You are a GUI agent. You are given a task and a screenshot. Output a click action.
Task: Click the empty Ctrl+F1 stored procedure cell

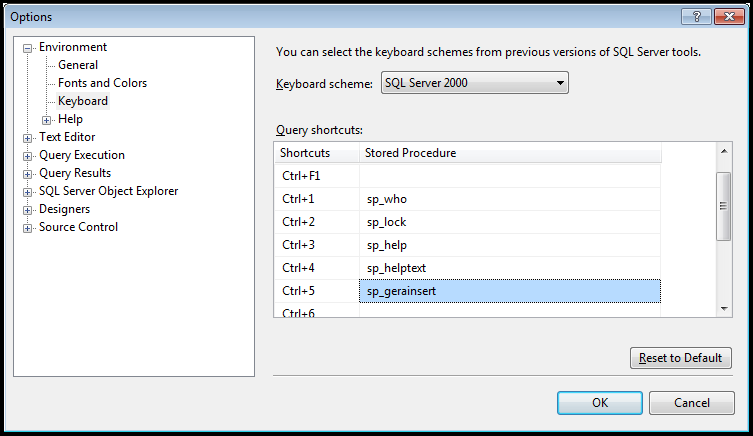pyautogui.click(x=509, y=176)
